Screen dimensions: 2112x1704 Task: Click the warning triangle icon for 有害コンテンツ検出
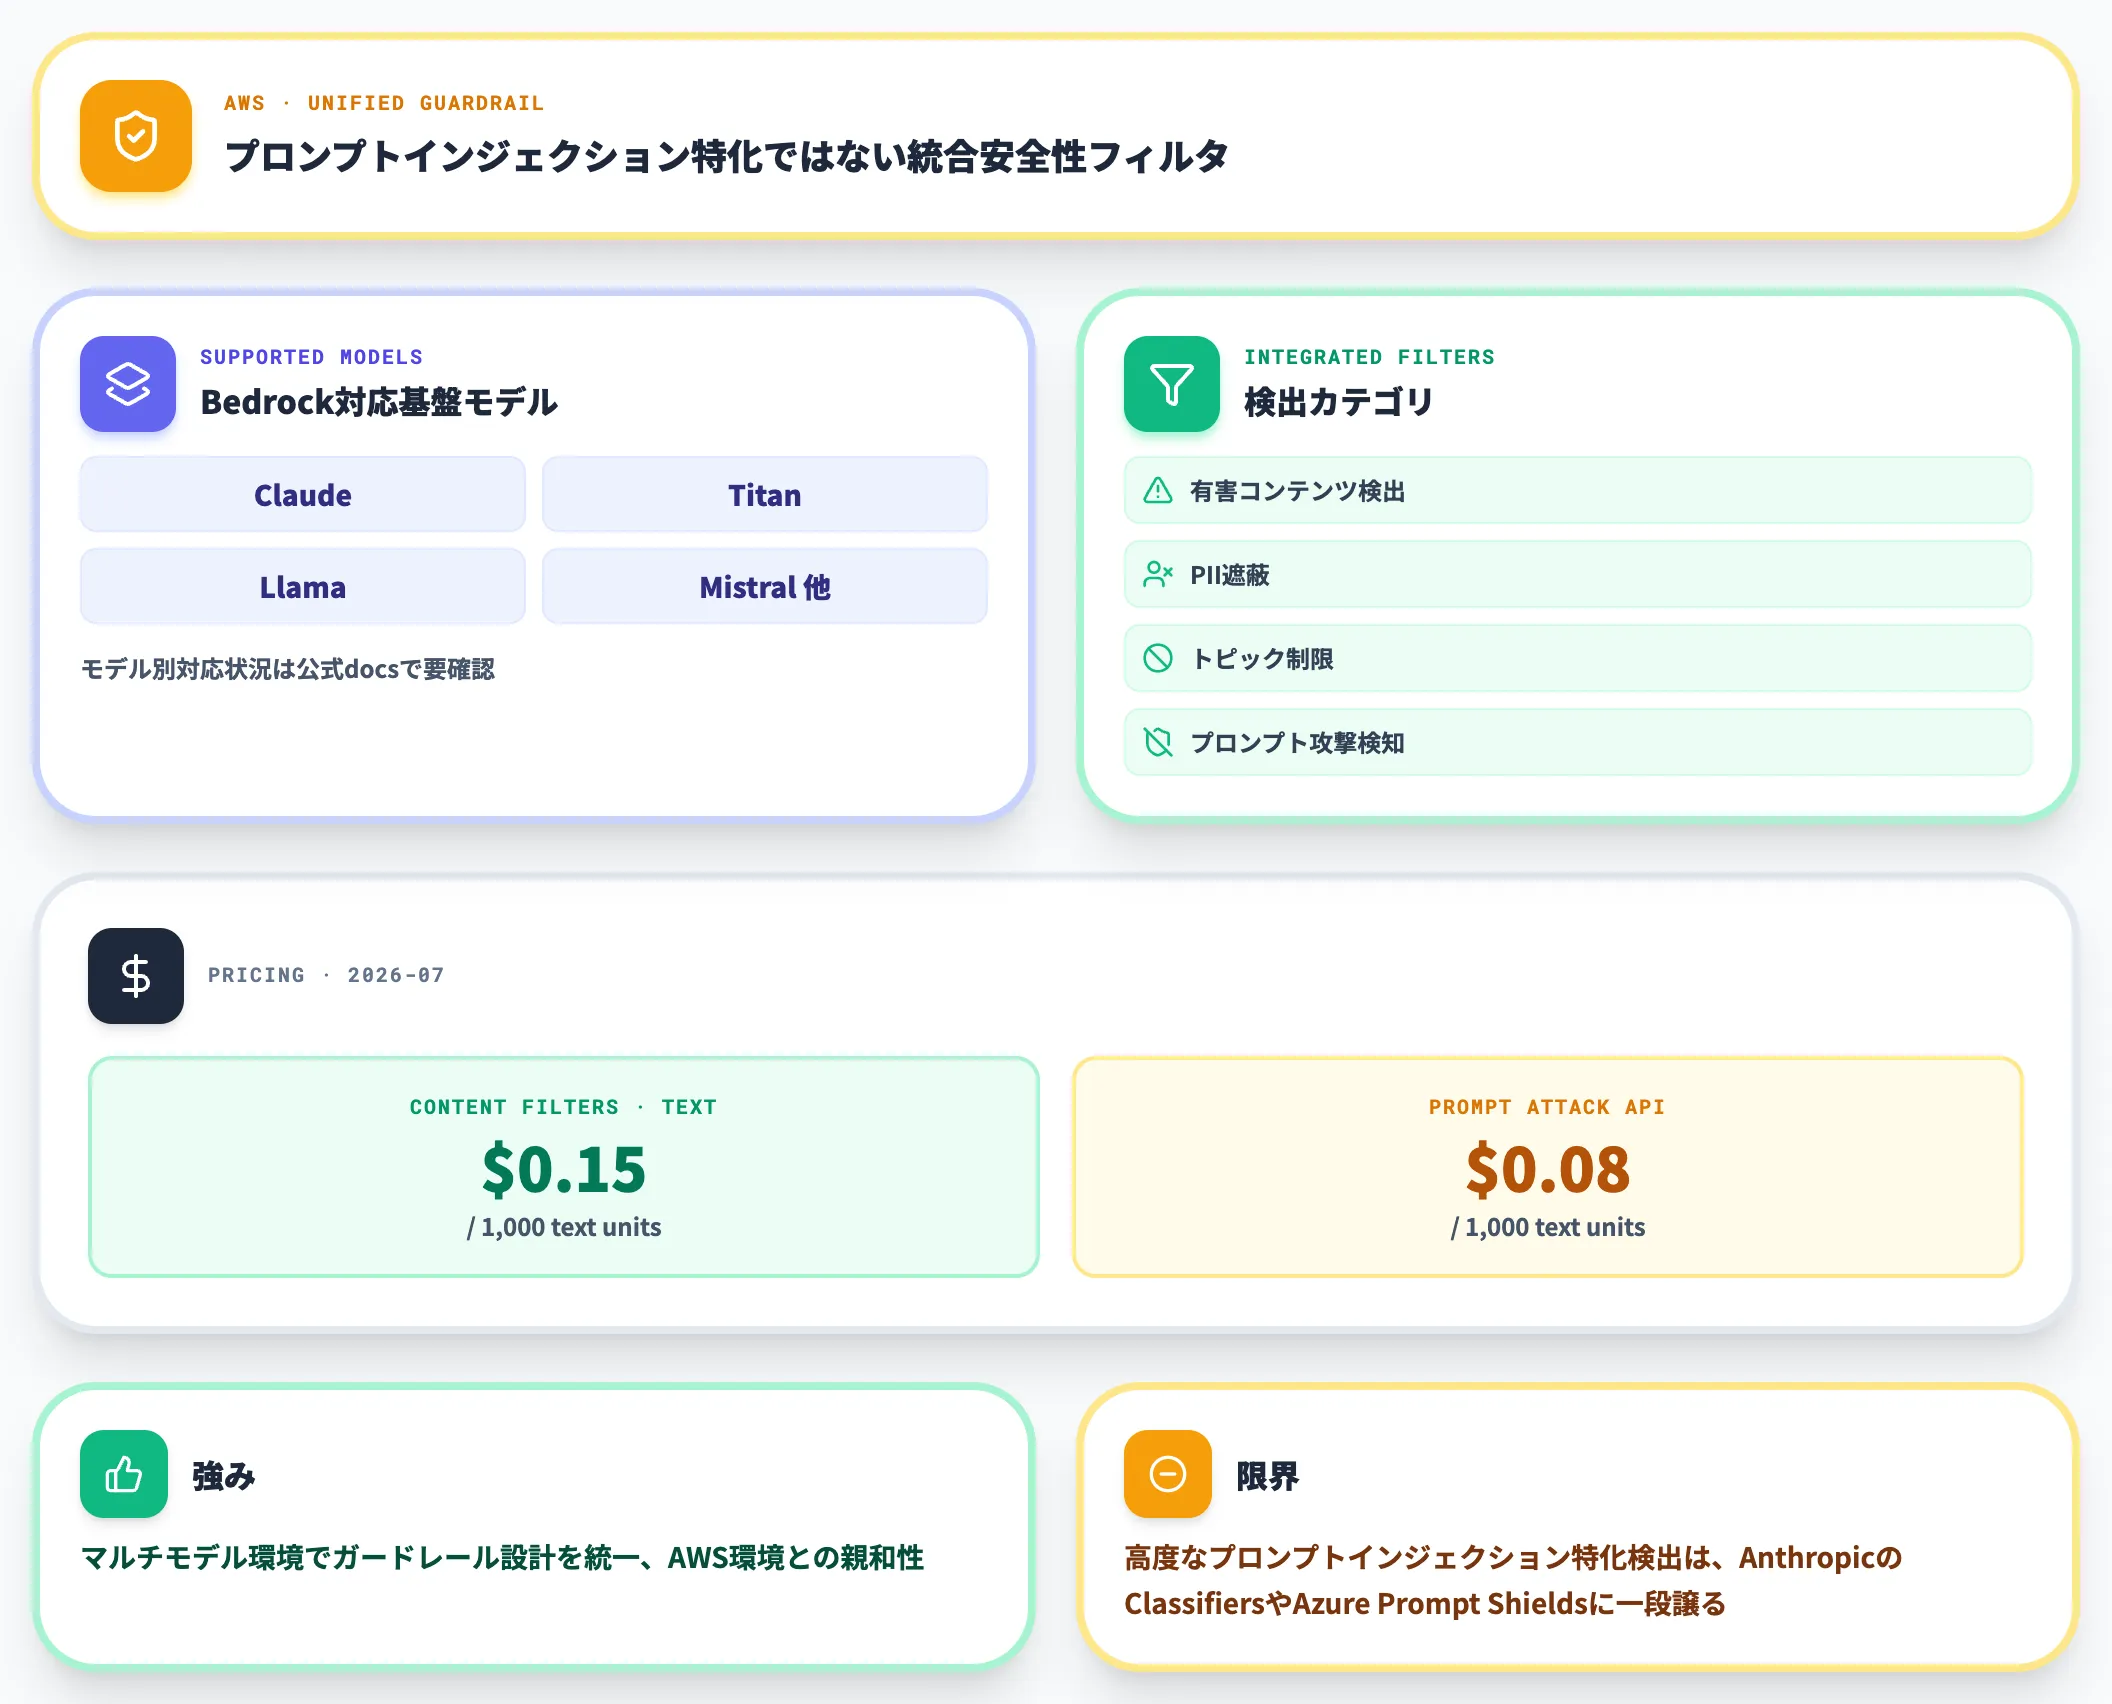[x=1158, y=491]
